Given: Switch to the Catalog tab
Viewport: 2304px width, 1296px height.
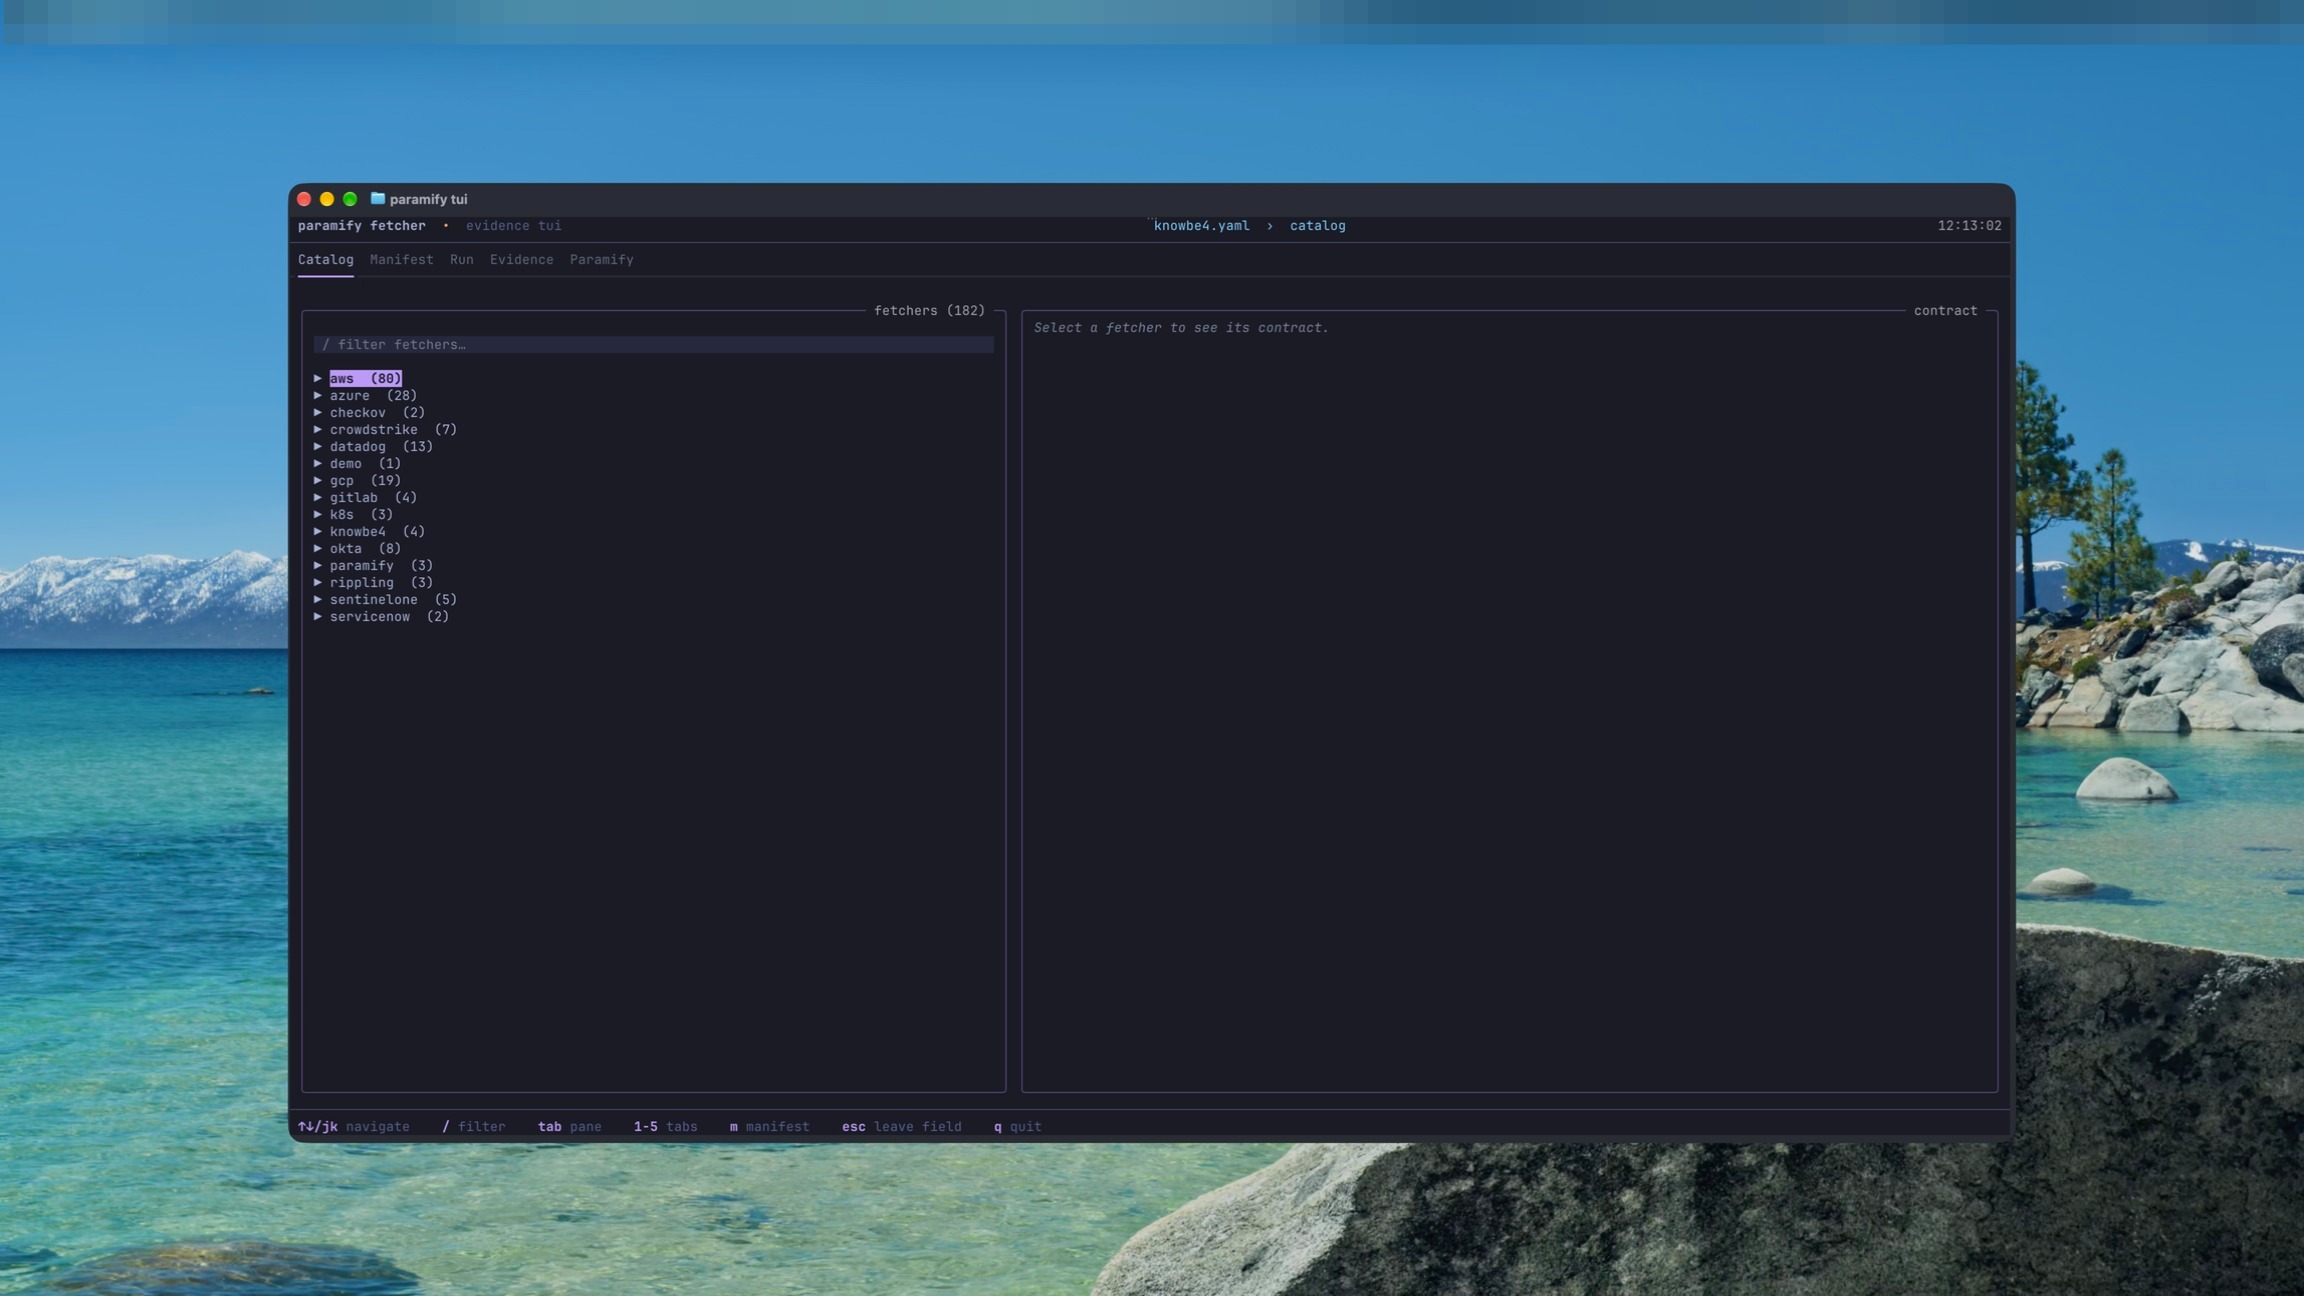Looking at the screenshot, I should 325,259.
